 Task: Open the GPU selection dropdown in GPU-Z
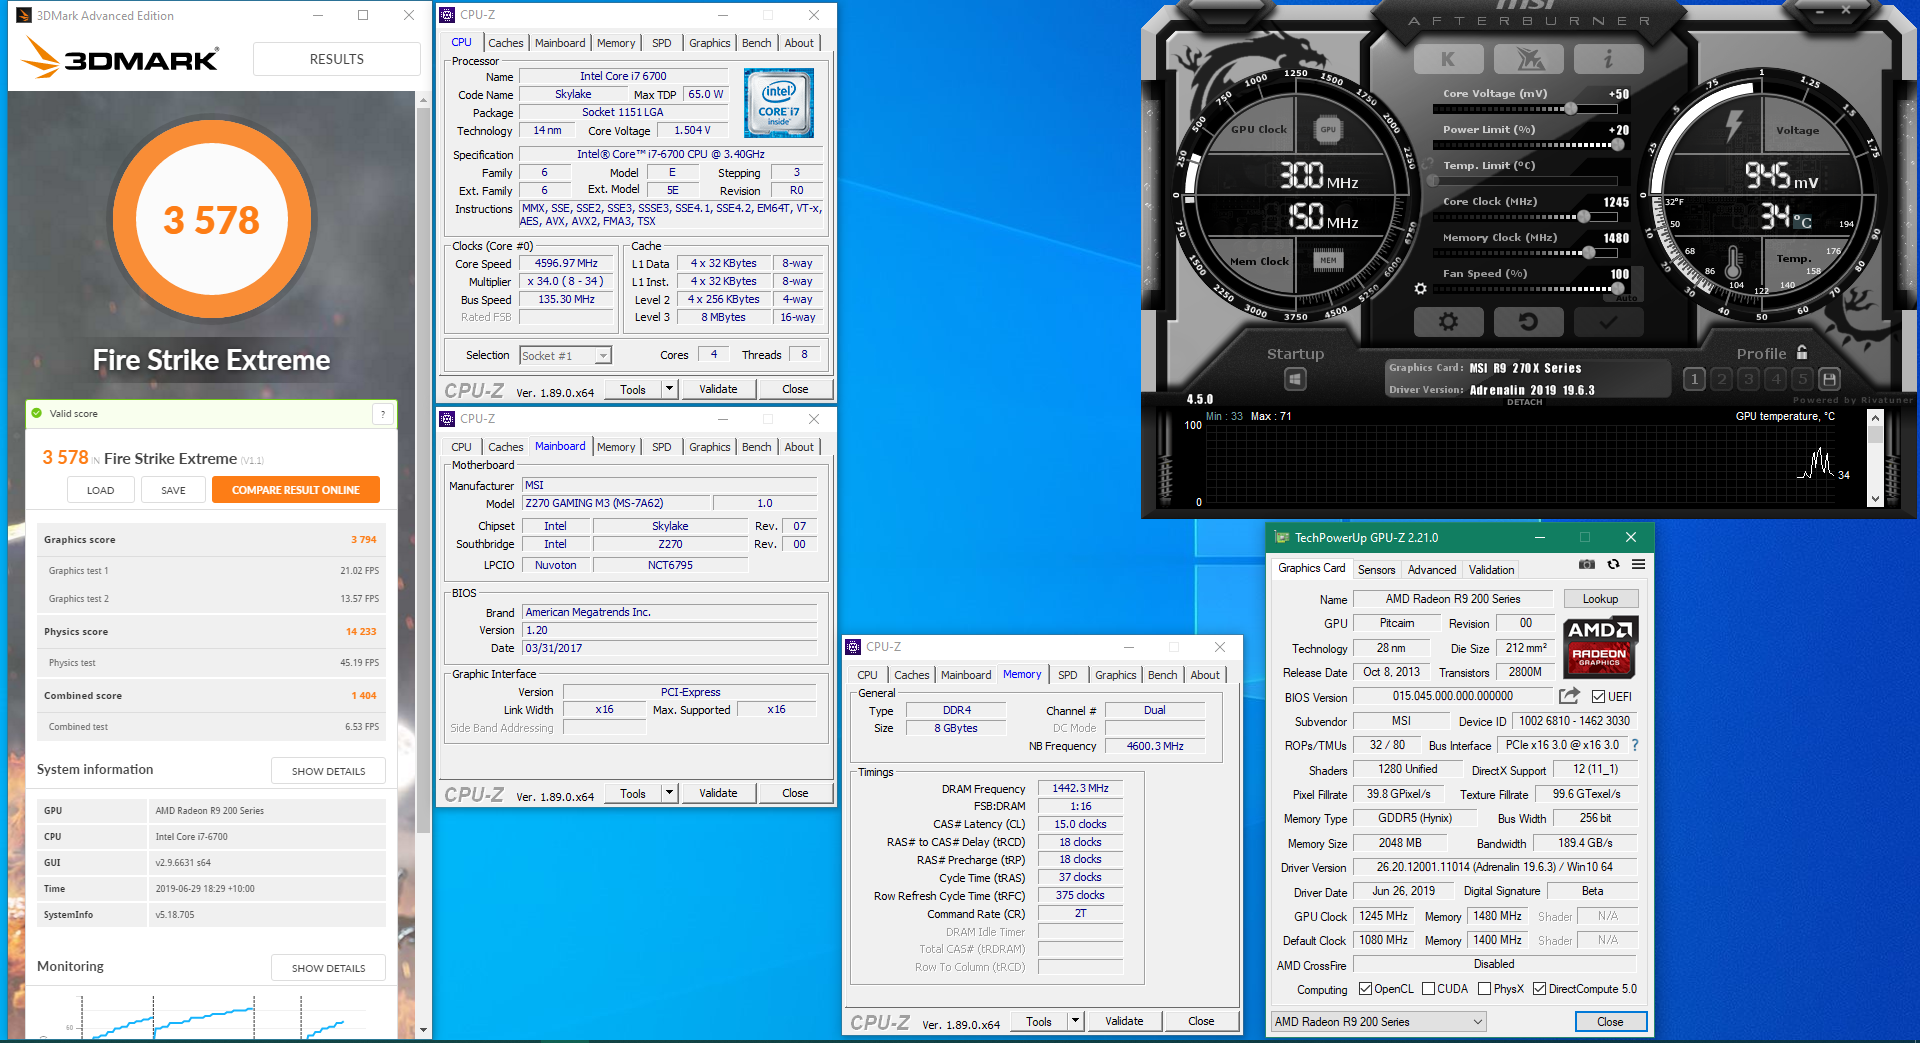point(1378,1022)
